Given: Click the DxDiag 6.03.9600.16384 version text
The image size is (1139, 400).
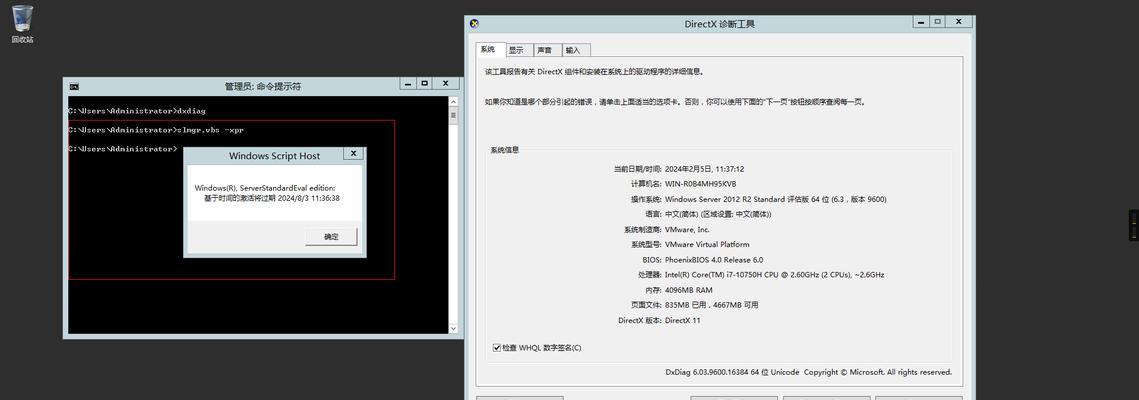Looking at the screenshot, I should (808, 372).
